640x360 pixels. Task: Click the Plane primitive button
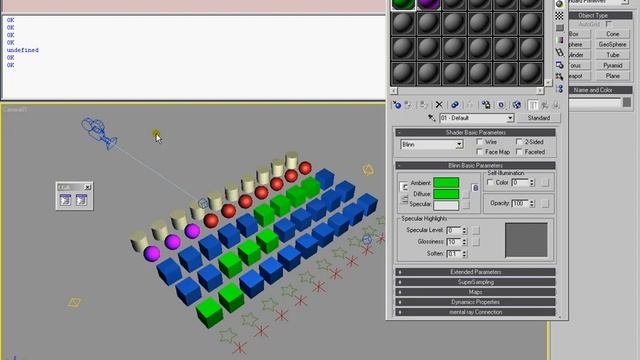coord(613,76)
